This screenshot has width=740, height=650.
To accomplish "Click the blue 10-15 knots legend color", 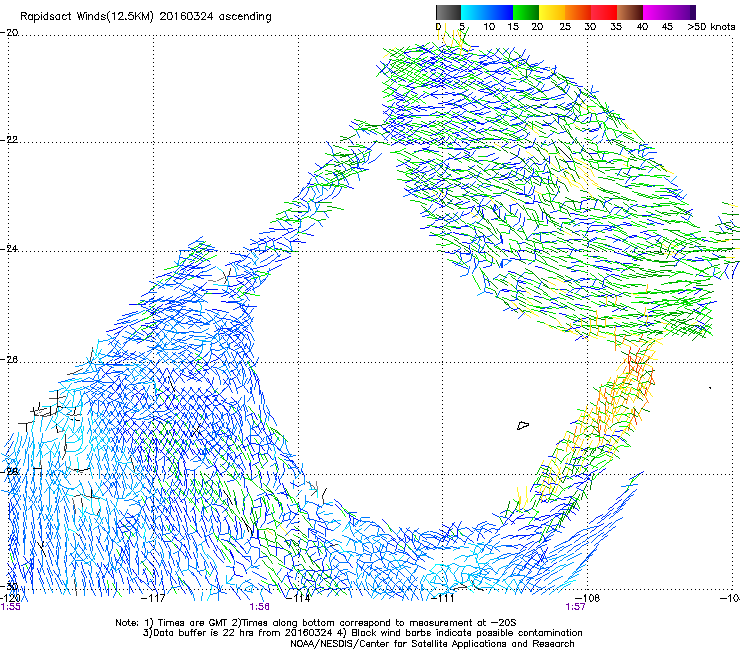I will pyautogui.click(x=500, y=12).
